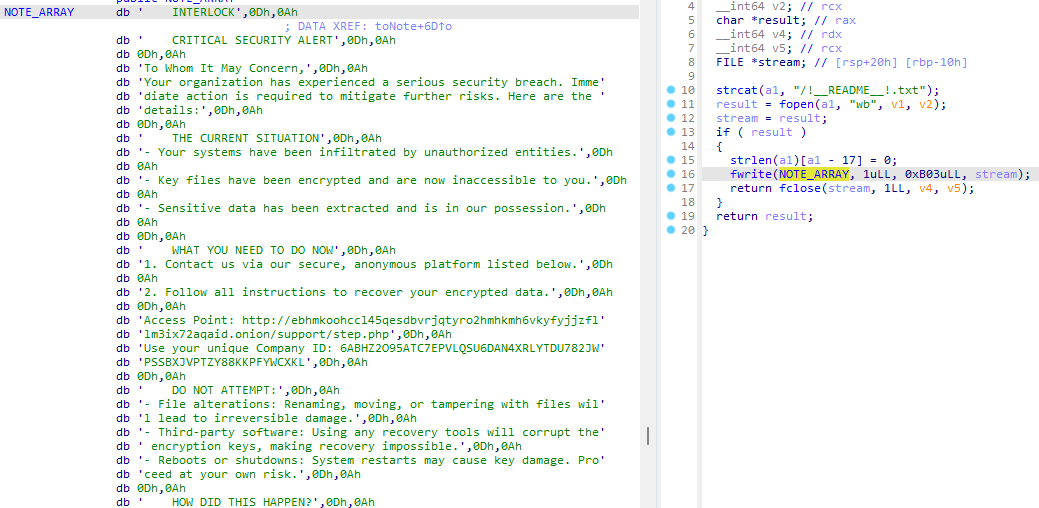Toggle breakpoint dot on pseudocode line 17
The width and height of the screenshot is (1039, 508).
point(671,187)
